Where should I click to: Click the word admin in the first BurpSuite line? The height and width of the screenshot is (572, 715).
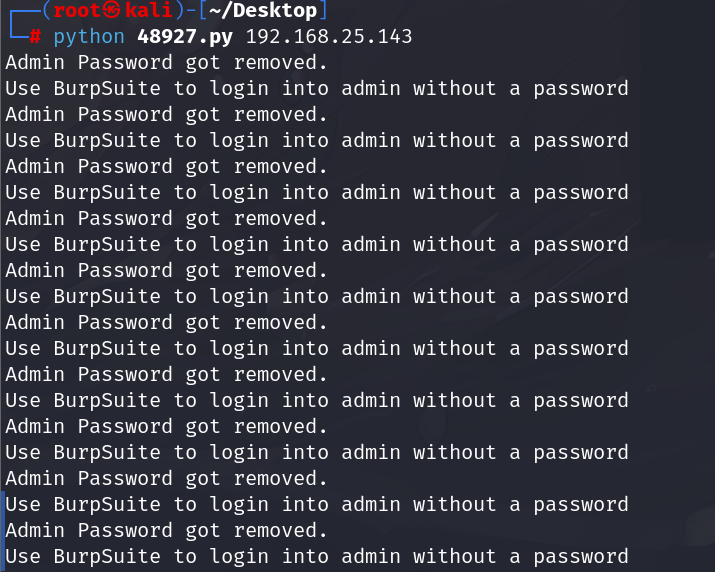[371, 88]
